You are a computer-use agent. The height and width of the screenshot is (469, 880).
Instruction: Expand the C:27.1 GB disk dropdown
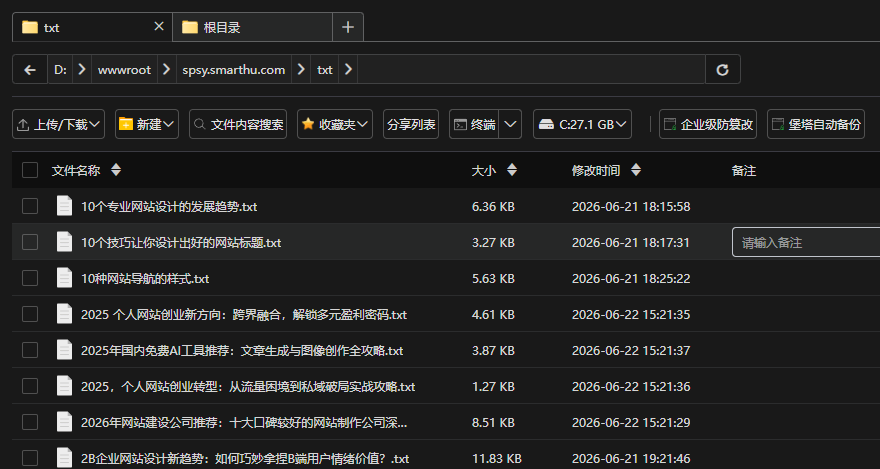(x=582, y=125)
